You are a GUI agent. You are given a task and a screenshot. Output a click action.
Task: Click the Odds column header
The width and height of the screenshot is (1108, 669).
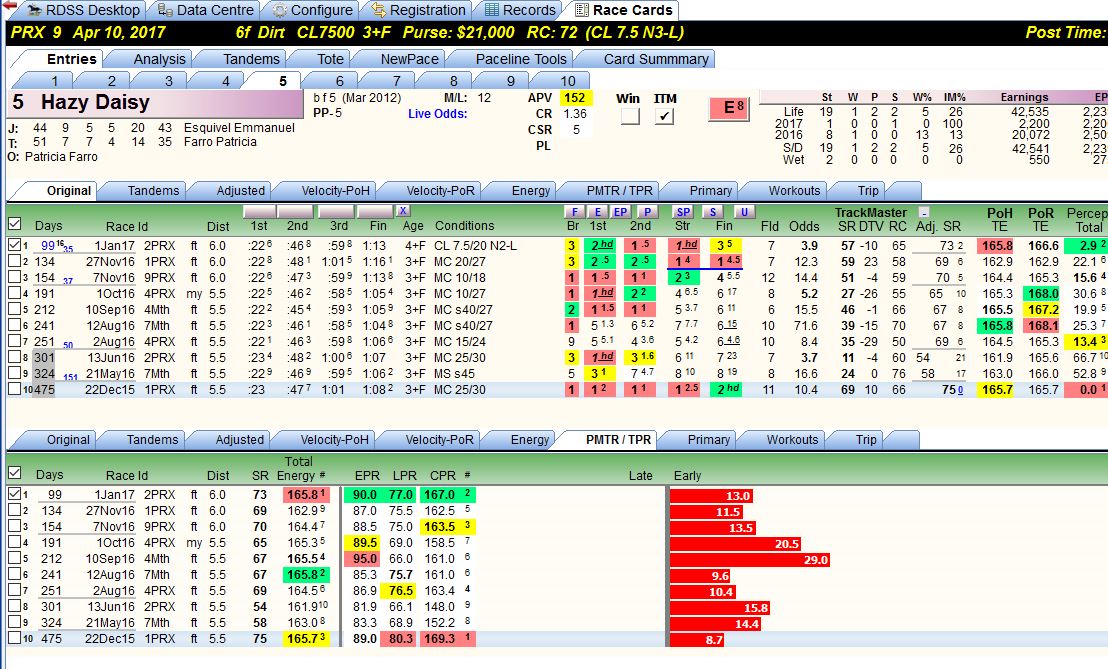pyautogui.click(x=803, y=226)
